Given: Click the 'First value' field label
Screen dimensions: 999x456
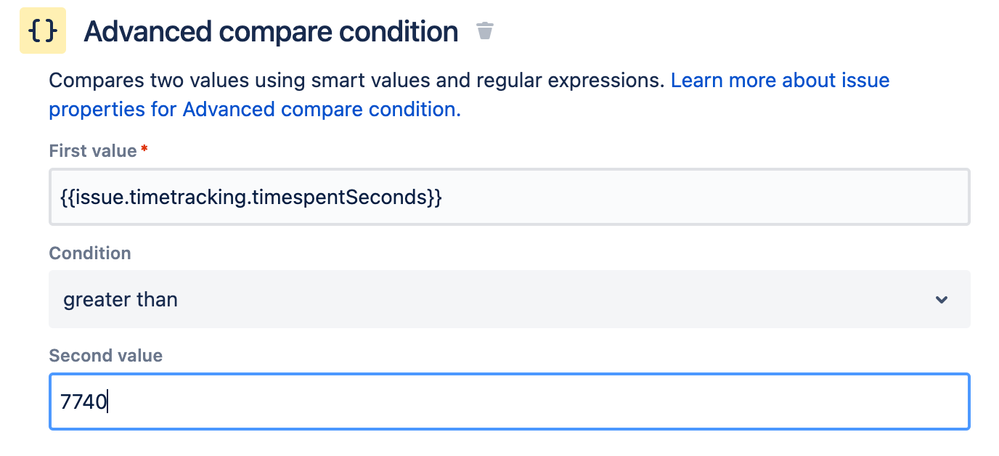Looking at the screenshot, I should pyautogui.click(x=93, y=151).
